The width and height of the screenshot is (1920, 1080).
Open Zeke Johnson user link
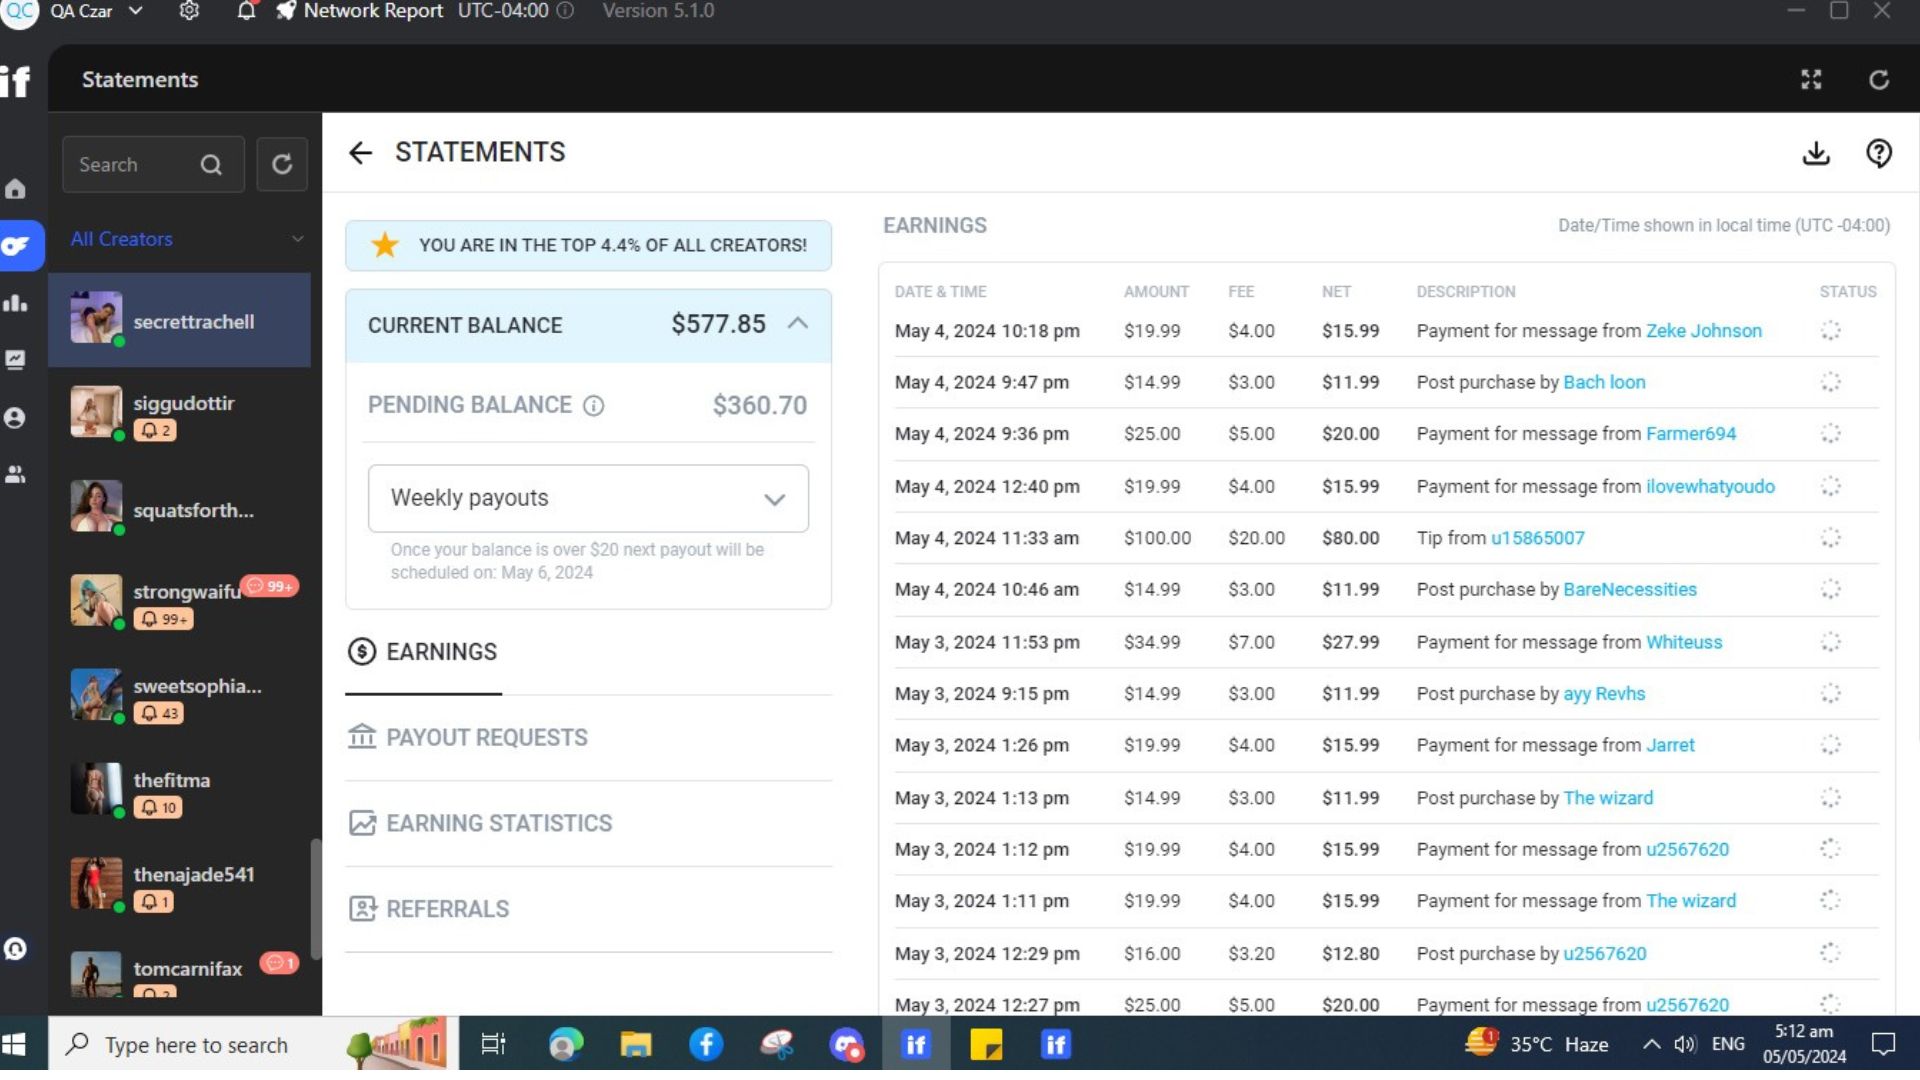1703,331
